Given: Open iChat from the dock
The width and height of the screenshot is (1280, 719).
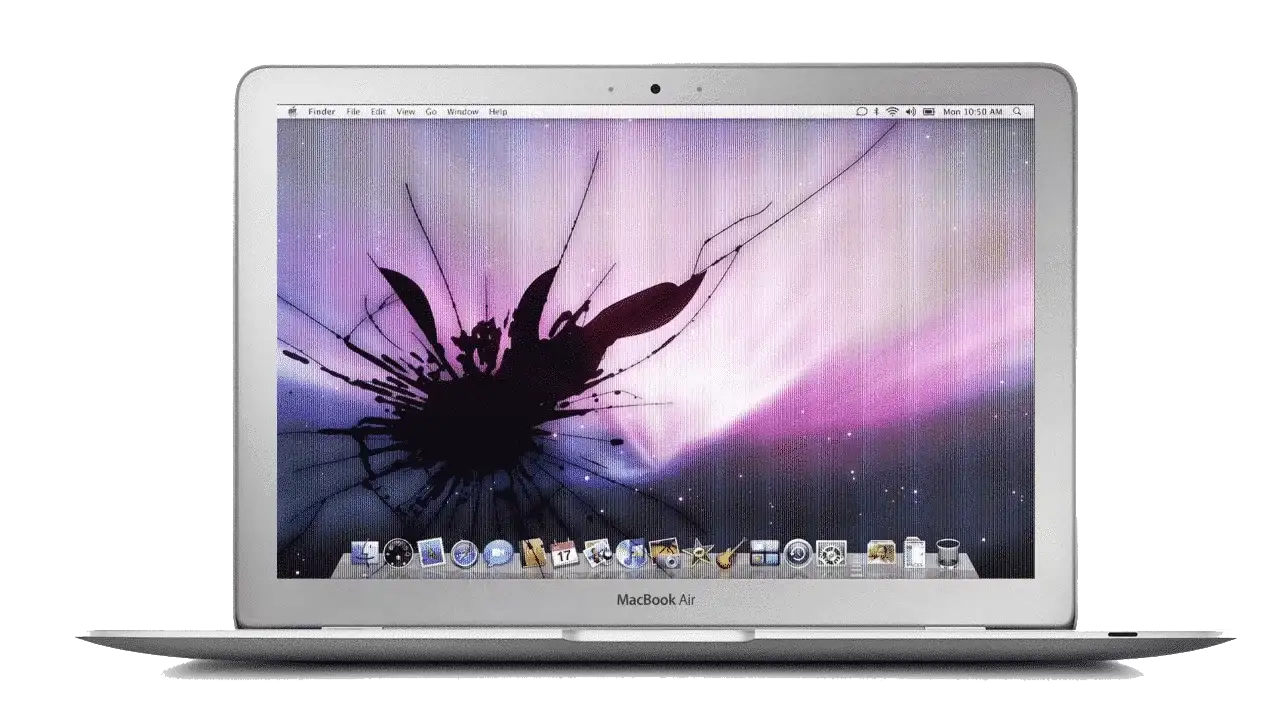Looking at the screenshot, I should [x=497, y=553].
